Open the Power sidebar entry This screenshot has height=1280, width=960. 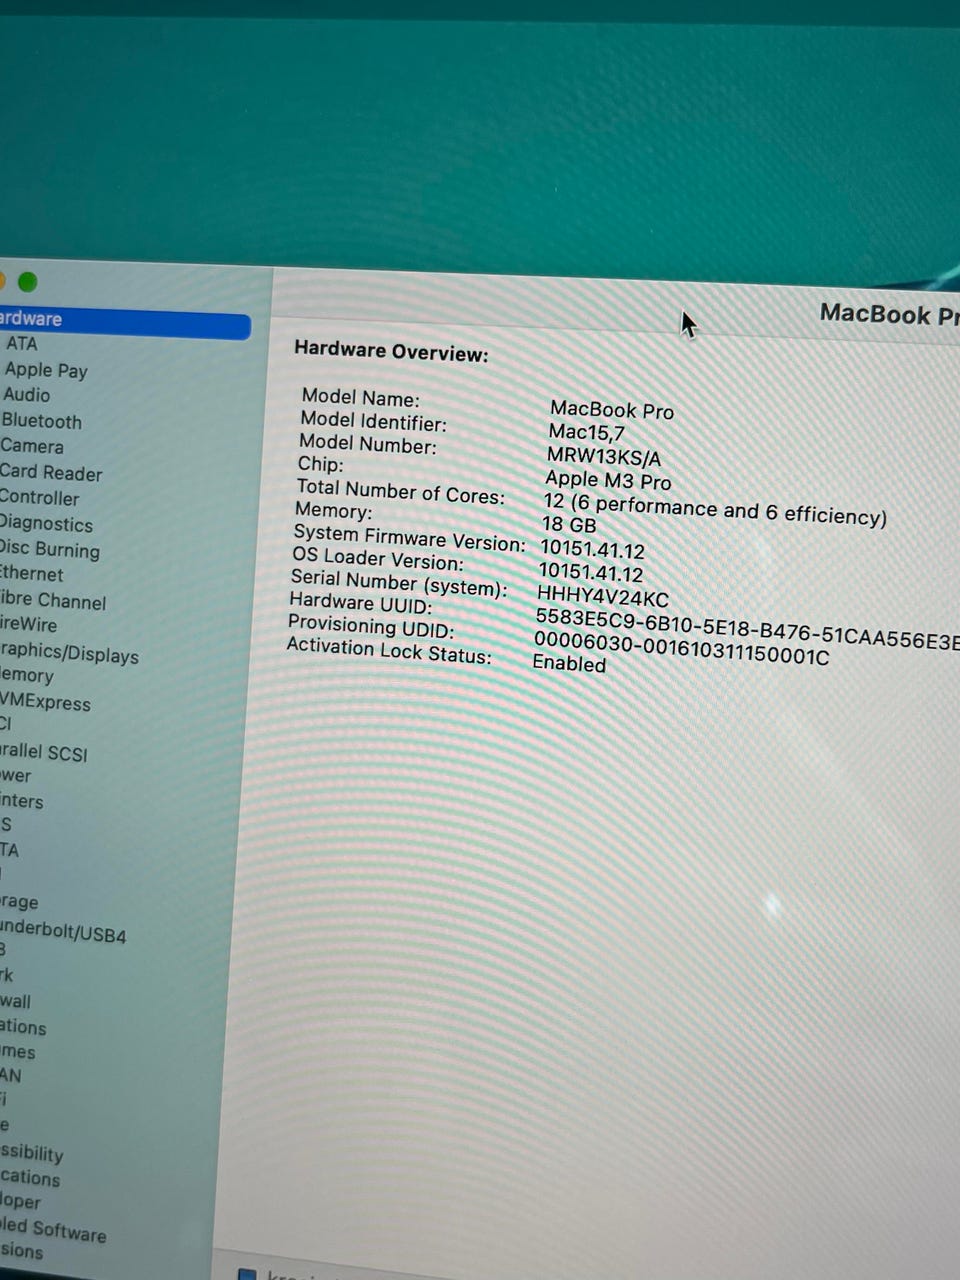coord(15,776)
